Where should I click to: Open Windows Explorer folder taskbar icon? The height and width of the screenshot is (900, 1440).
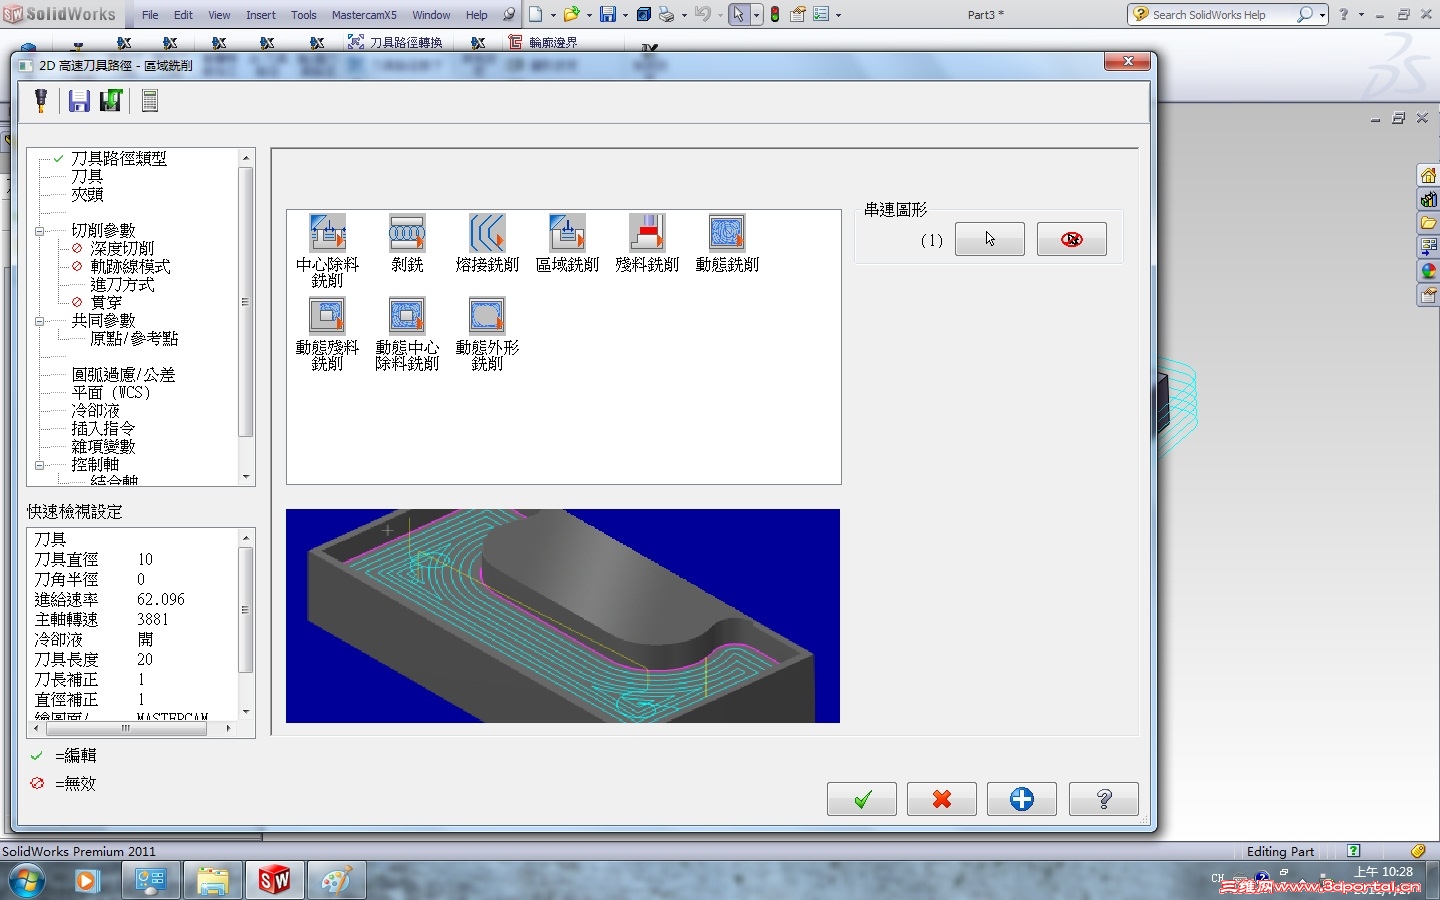point(213,880)
